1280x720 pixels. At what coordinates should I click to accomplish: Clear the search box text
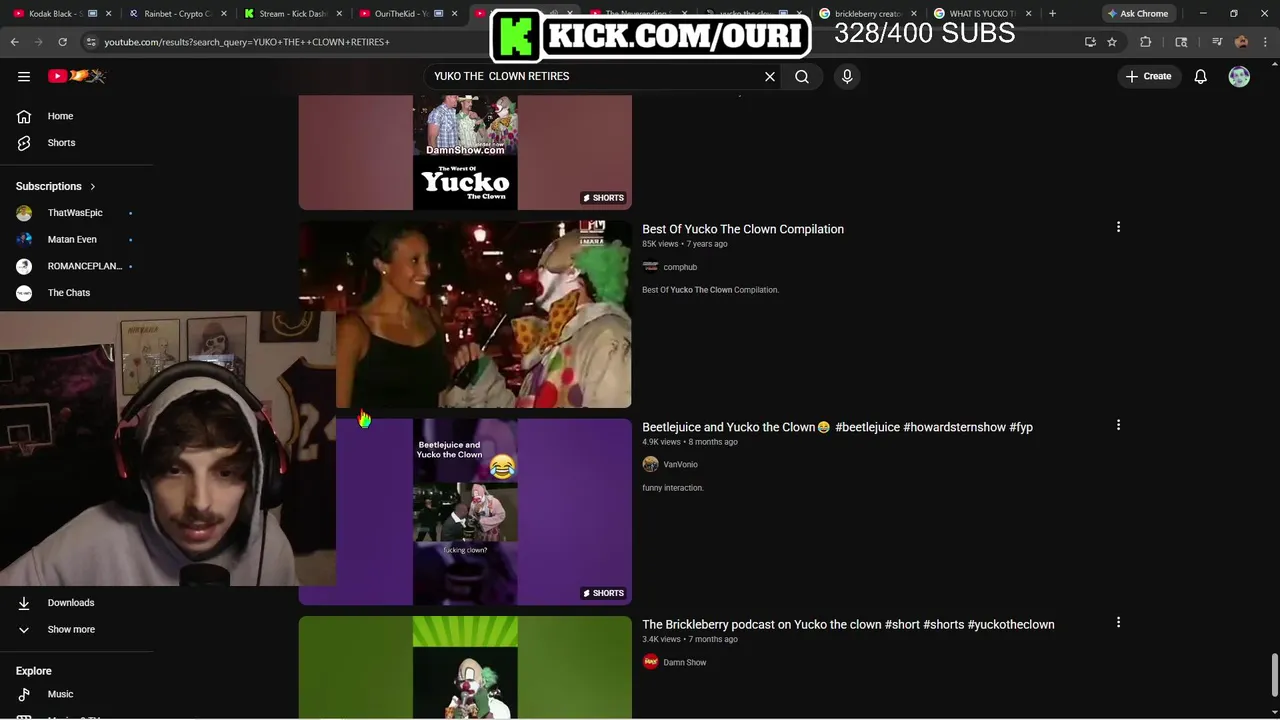tap(770, 76)
